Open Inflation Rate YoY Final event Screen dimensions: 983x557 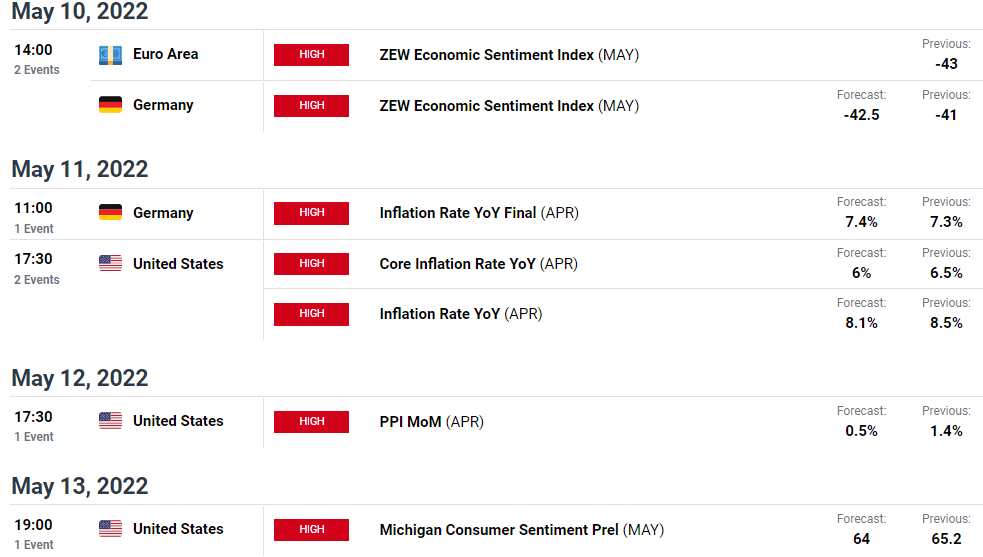coord(458,213)
